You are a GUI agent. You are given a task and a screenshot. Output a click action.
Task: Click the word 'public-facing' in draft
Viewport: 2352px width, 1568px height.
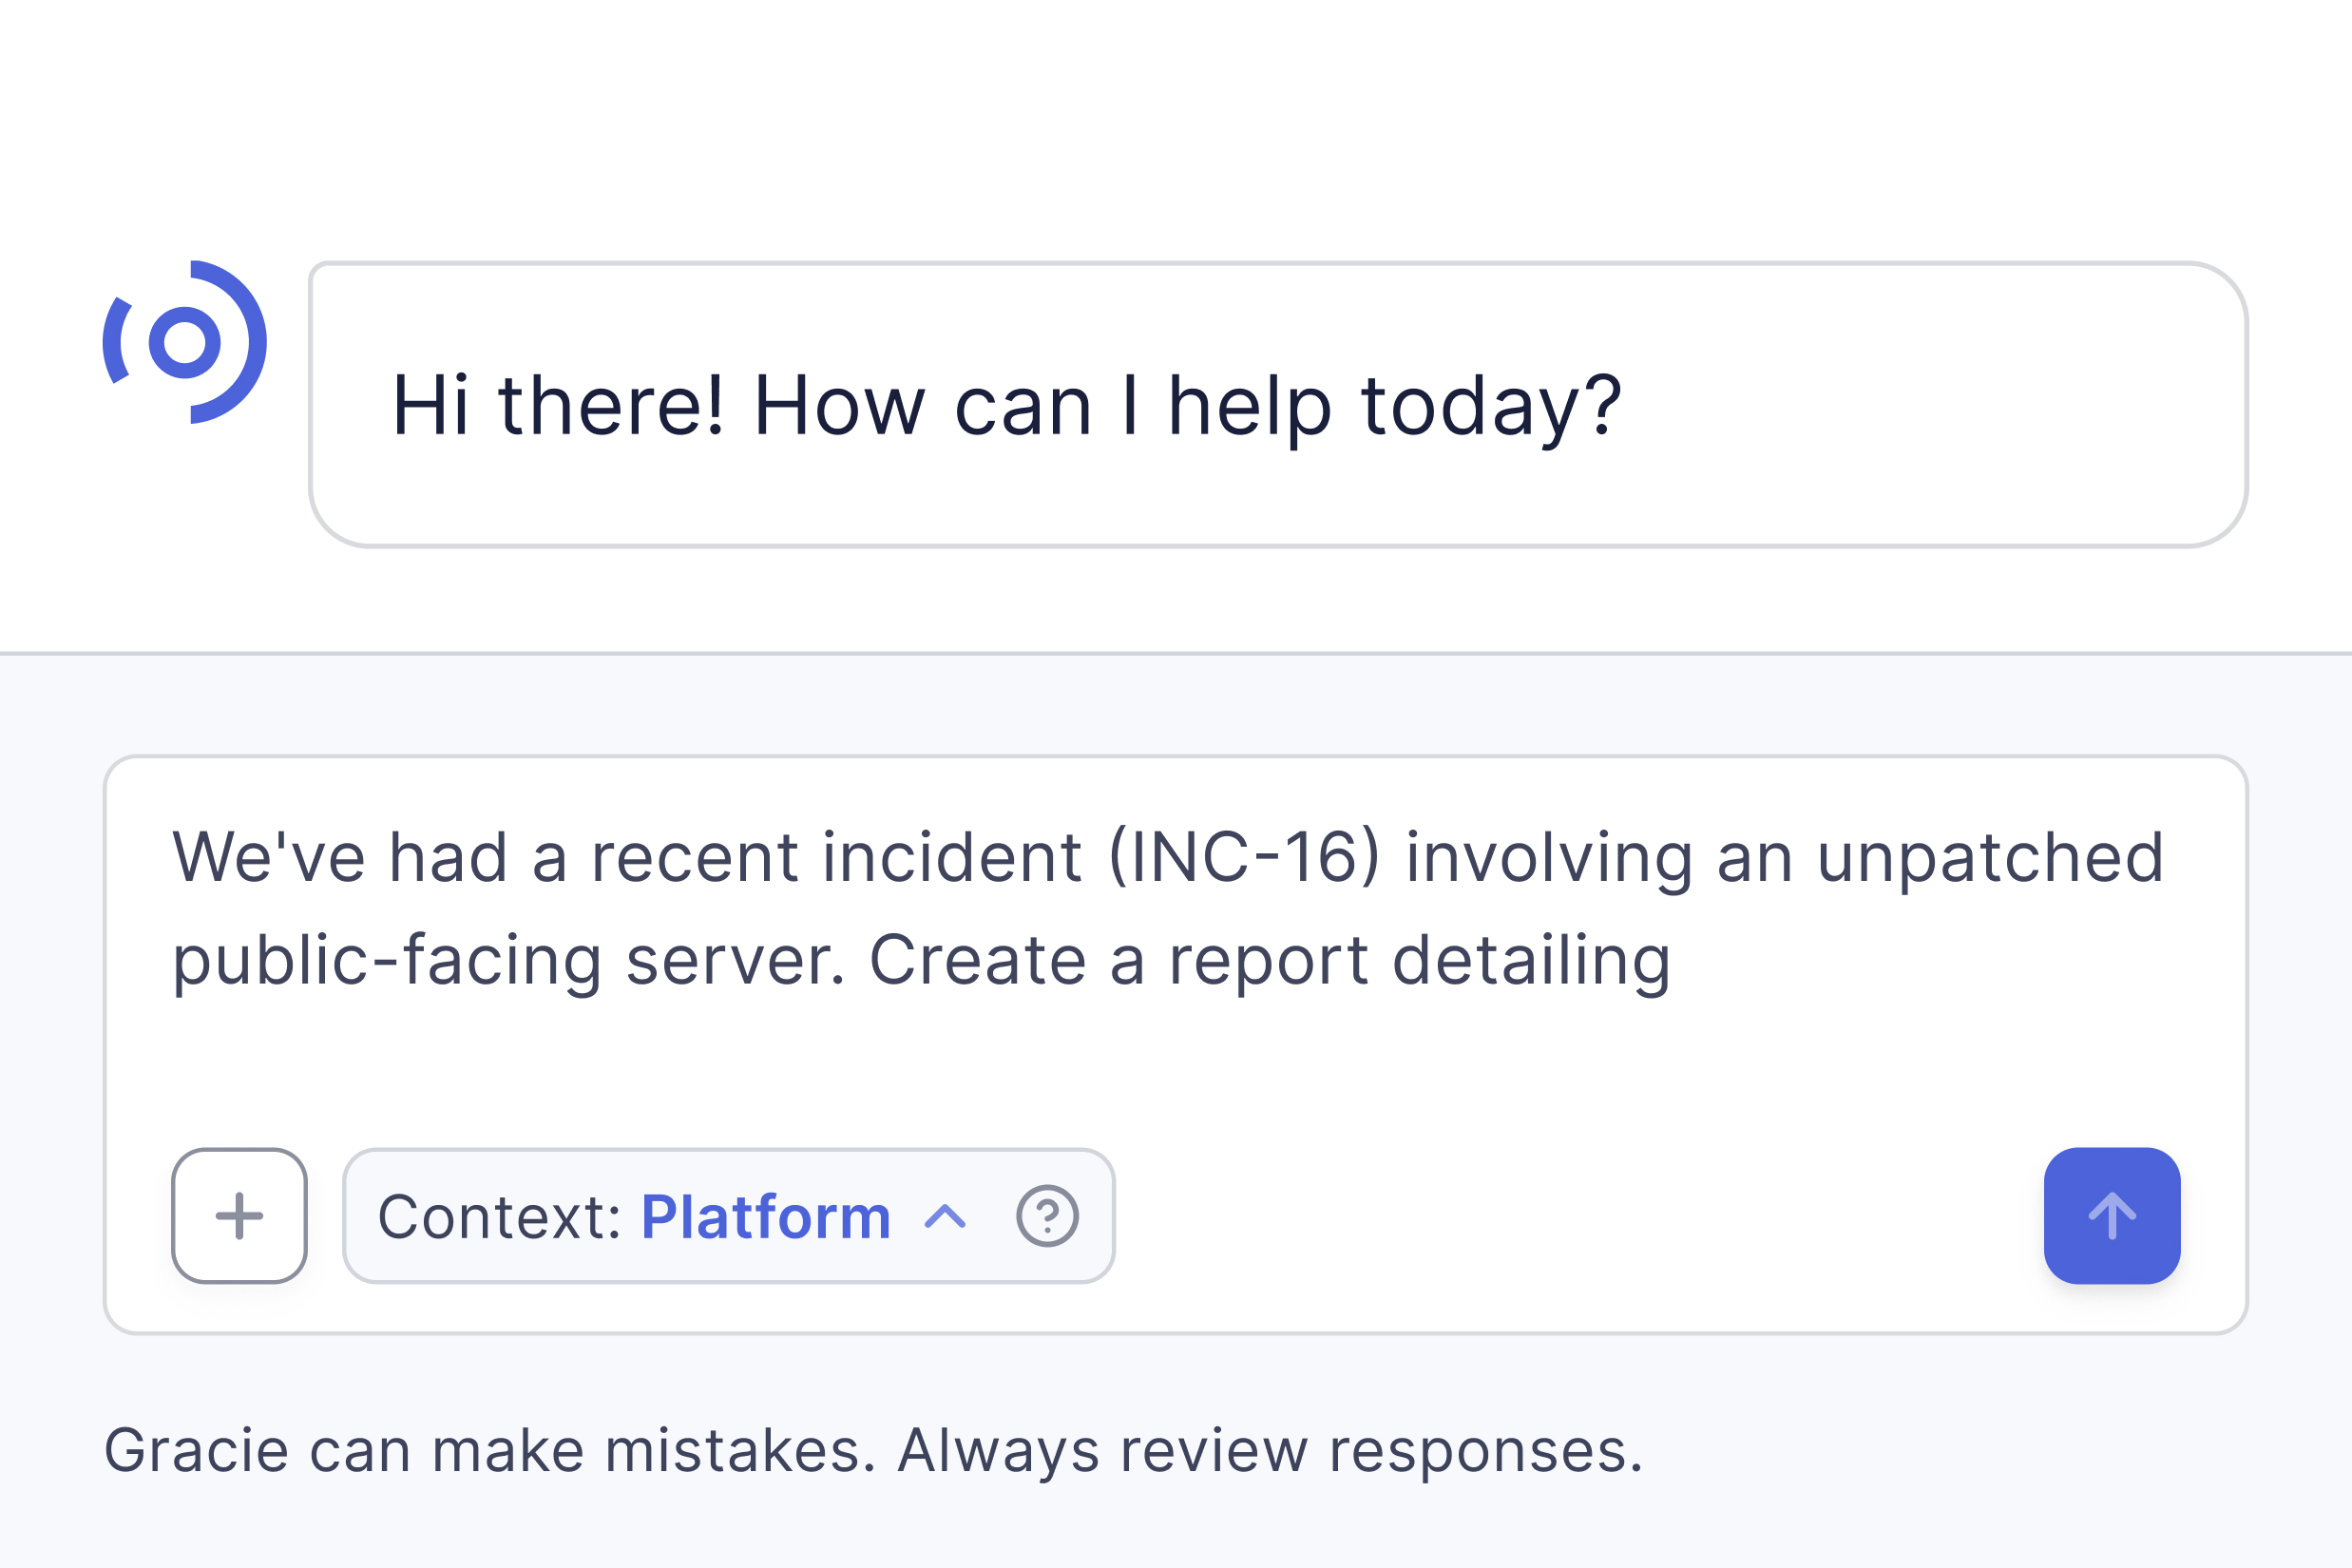tap(387, 961)
